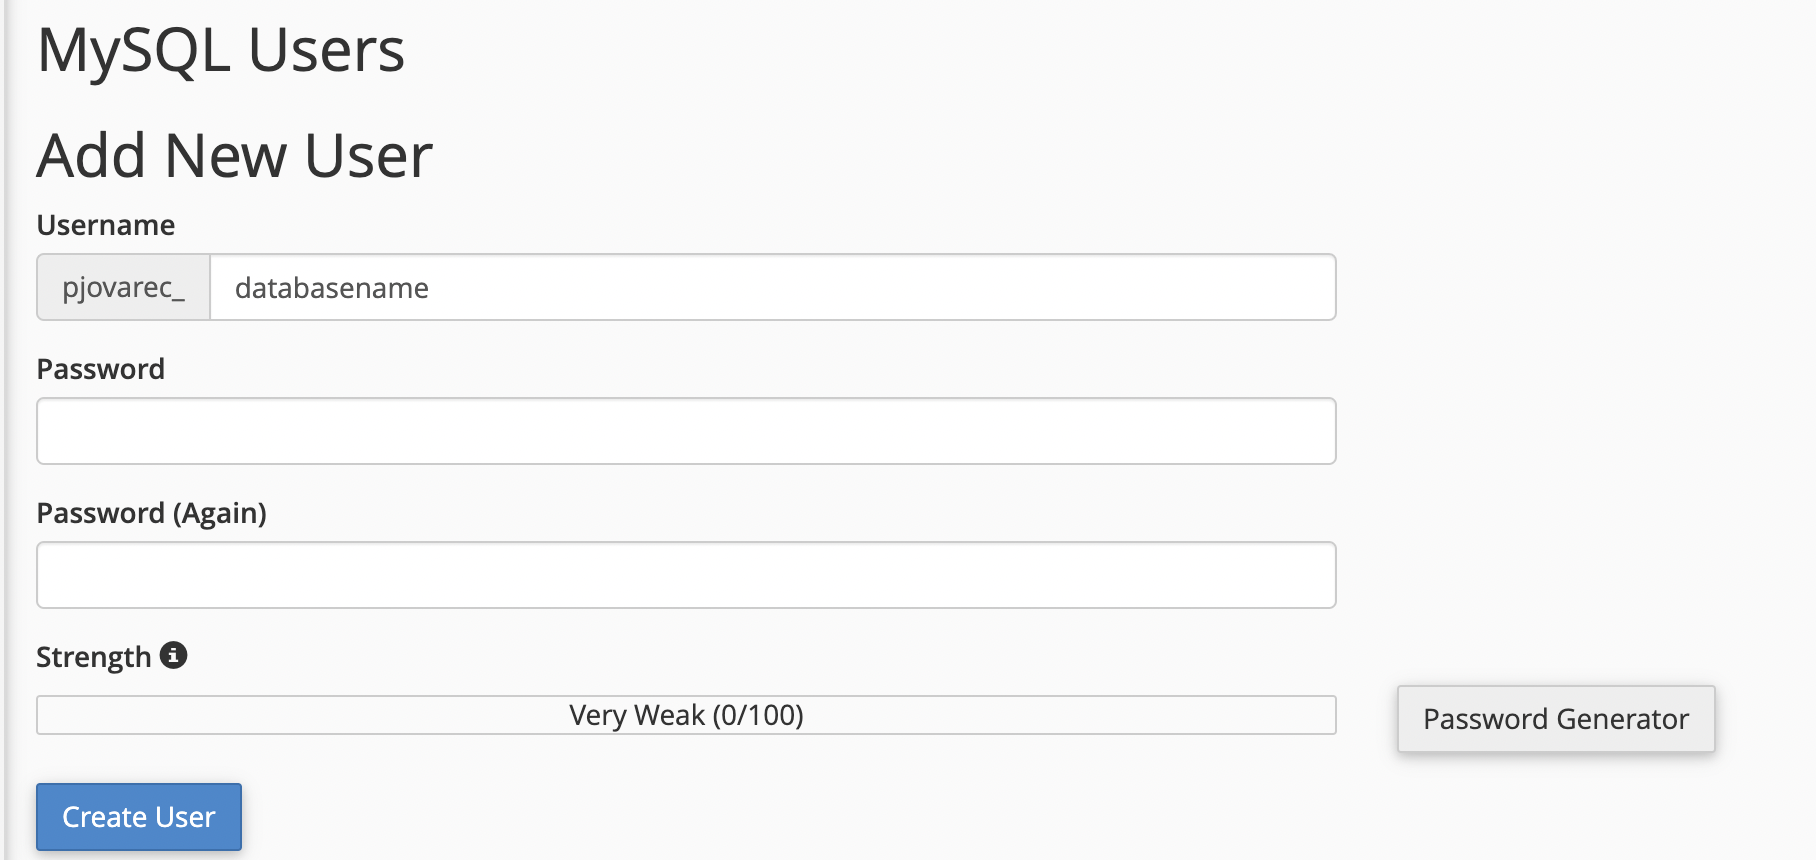Click the gray Password Generator button
The image size is (1816, 860).
click(x=1556, y=719)
